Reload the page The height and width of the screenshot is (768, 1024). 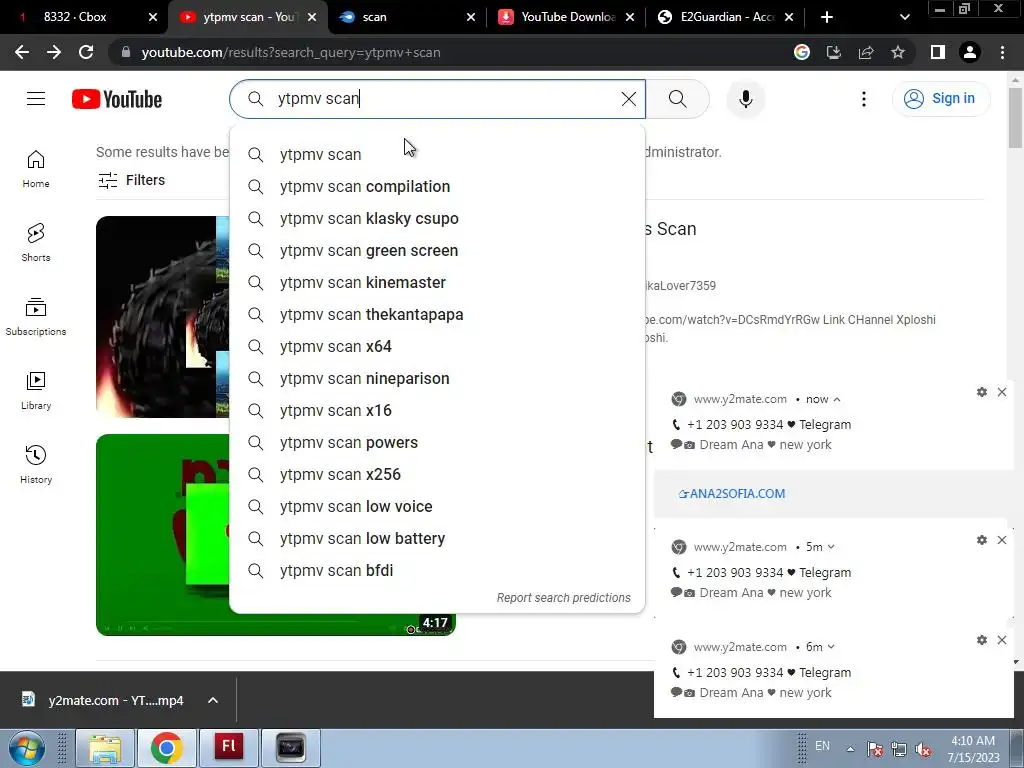click(86, 52)
